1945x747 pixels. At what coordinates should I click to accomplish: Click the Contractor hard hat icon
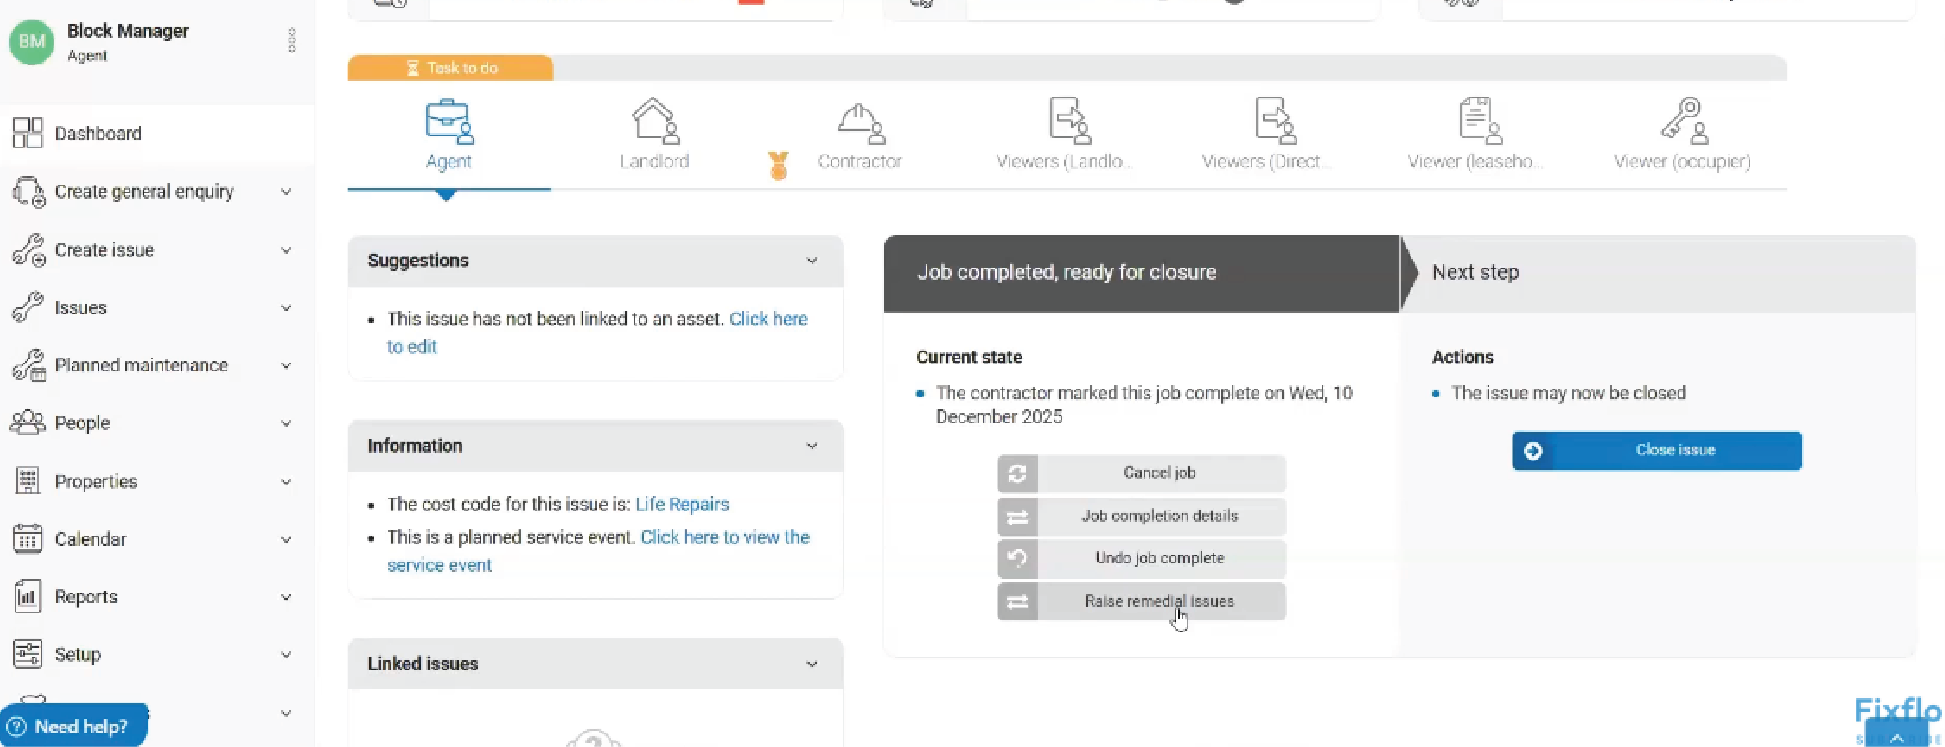pos(860,122)
